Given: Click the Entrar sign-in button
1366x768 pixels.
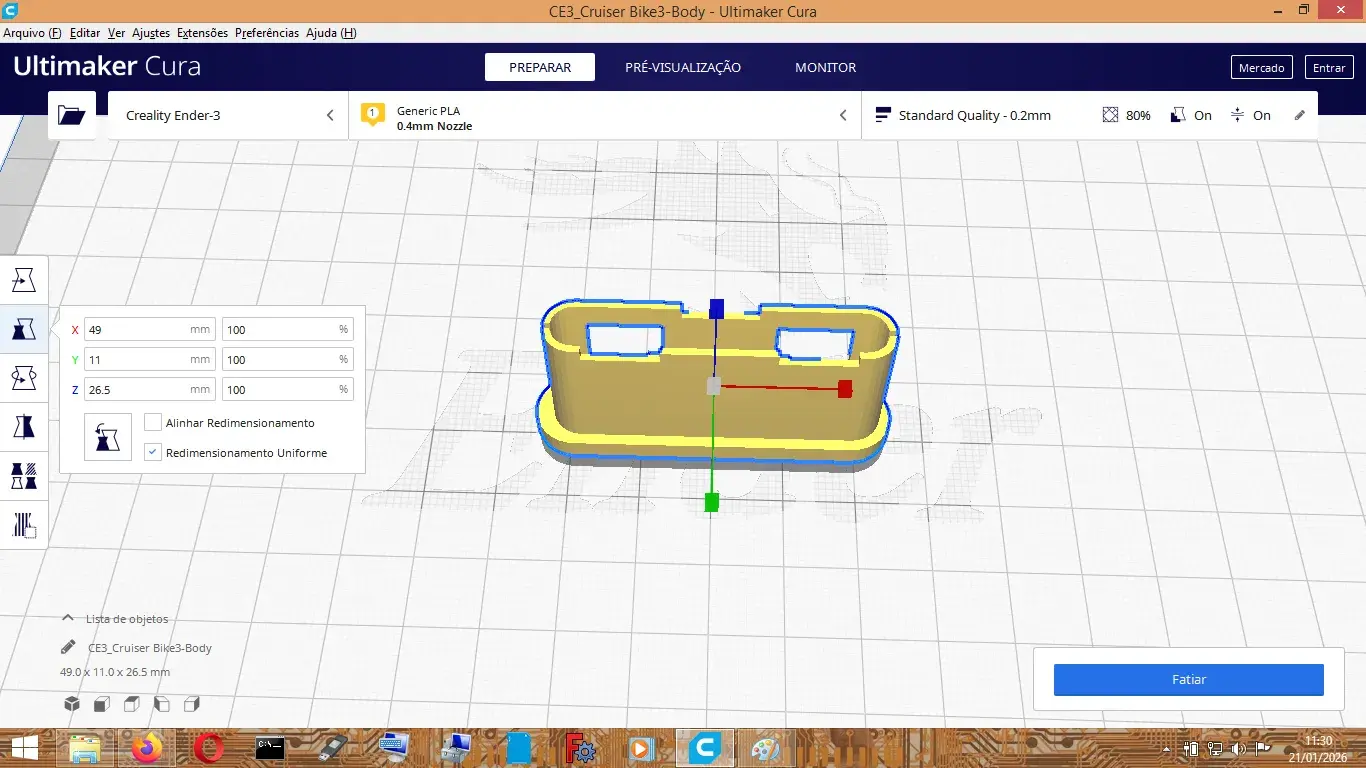Looking at the screenshot, I should tap(1329, 67).
